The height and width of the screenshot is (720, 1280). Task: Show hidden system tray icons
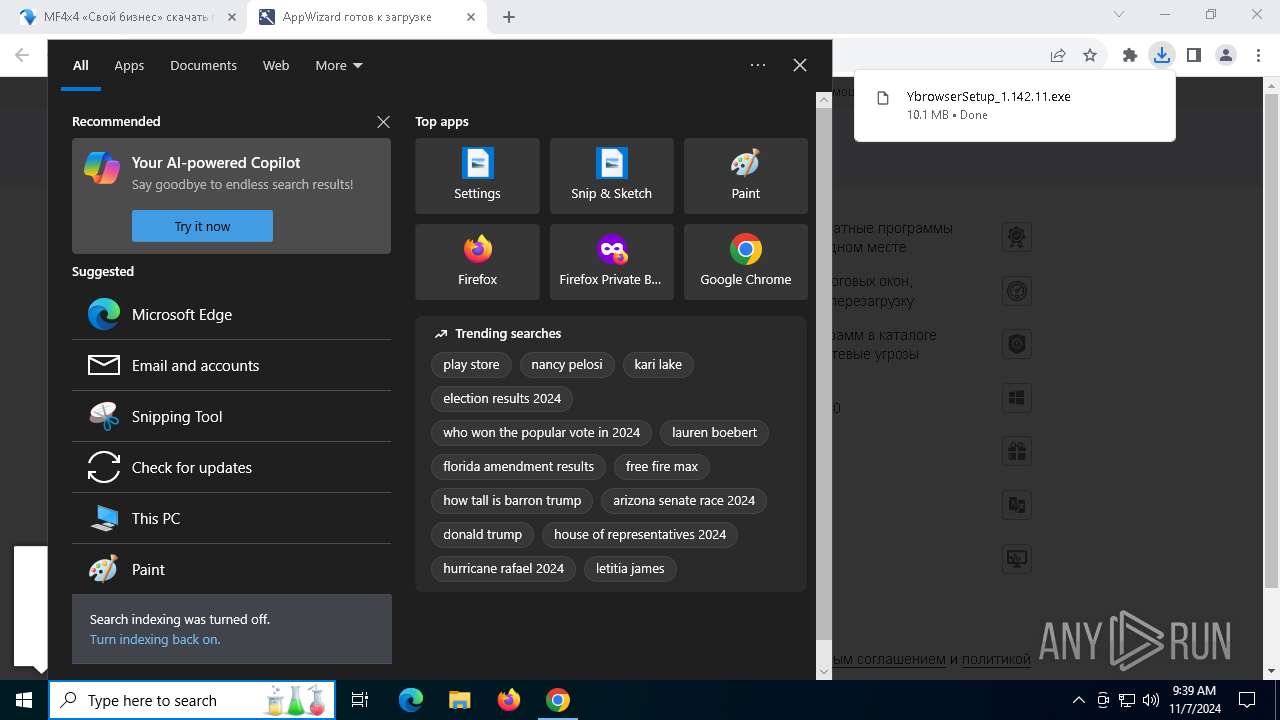pos(1078,700)
